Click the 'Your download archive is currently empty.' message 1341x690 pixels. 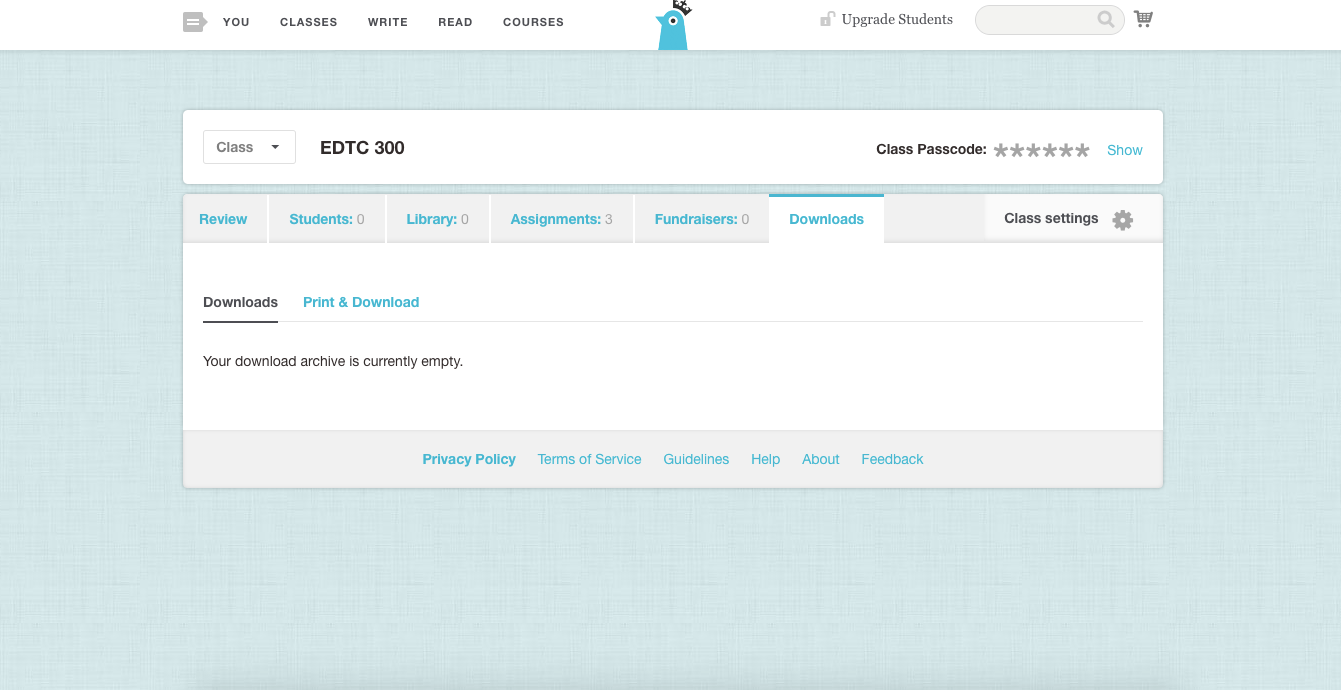[x=333, y=361]
